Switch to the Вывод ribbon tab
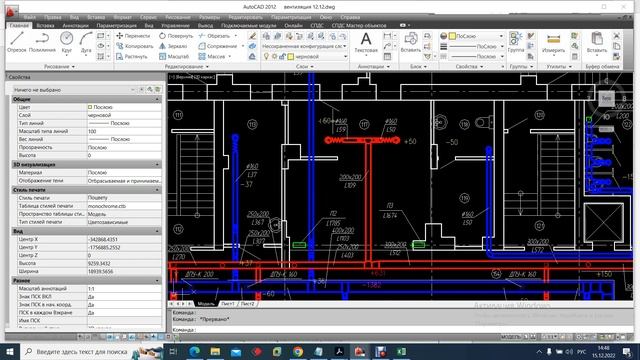Screen dimensions: 640x360 point(205,25)
